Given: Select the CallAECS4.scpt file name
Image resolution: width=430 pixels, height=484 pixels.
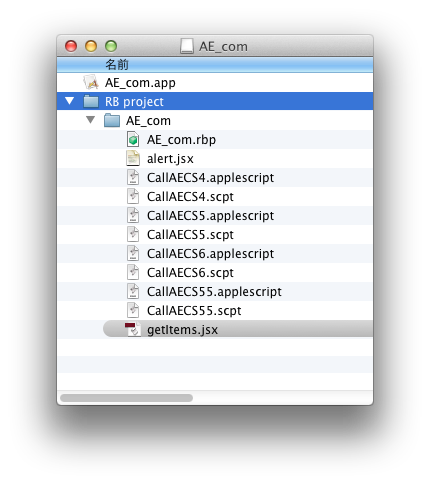Looking at the screenshot, I should point(190,197).
